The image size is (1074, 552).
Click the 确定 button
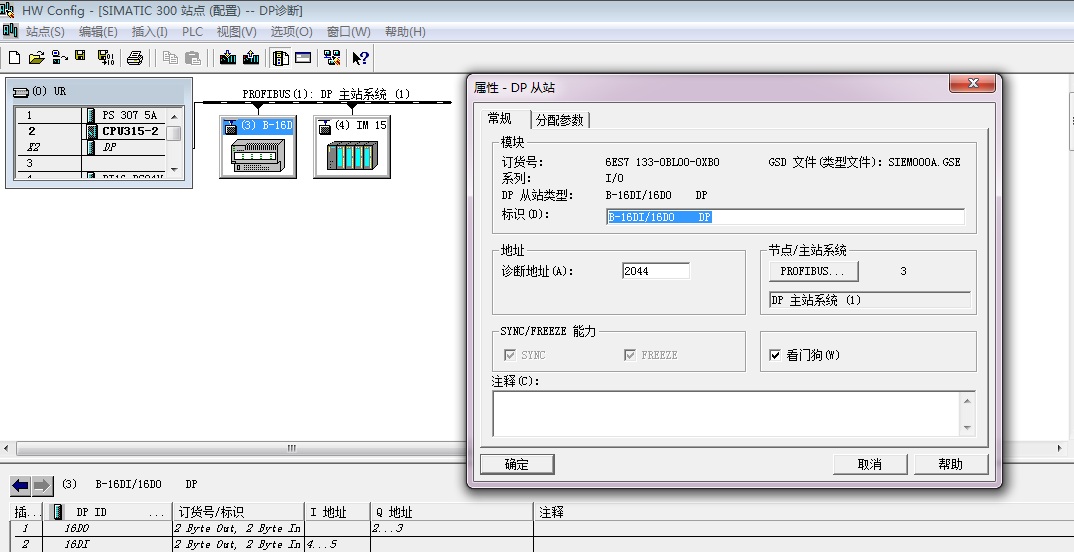click(516, 464)
